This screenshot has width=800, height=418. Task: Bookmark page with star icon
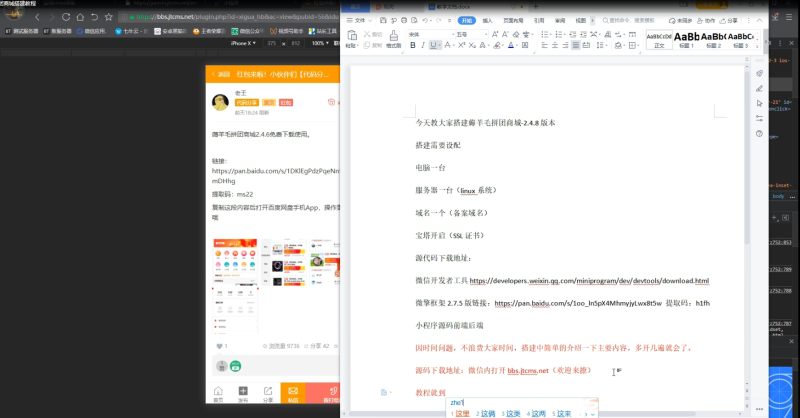coord(109,17)
